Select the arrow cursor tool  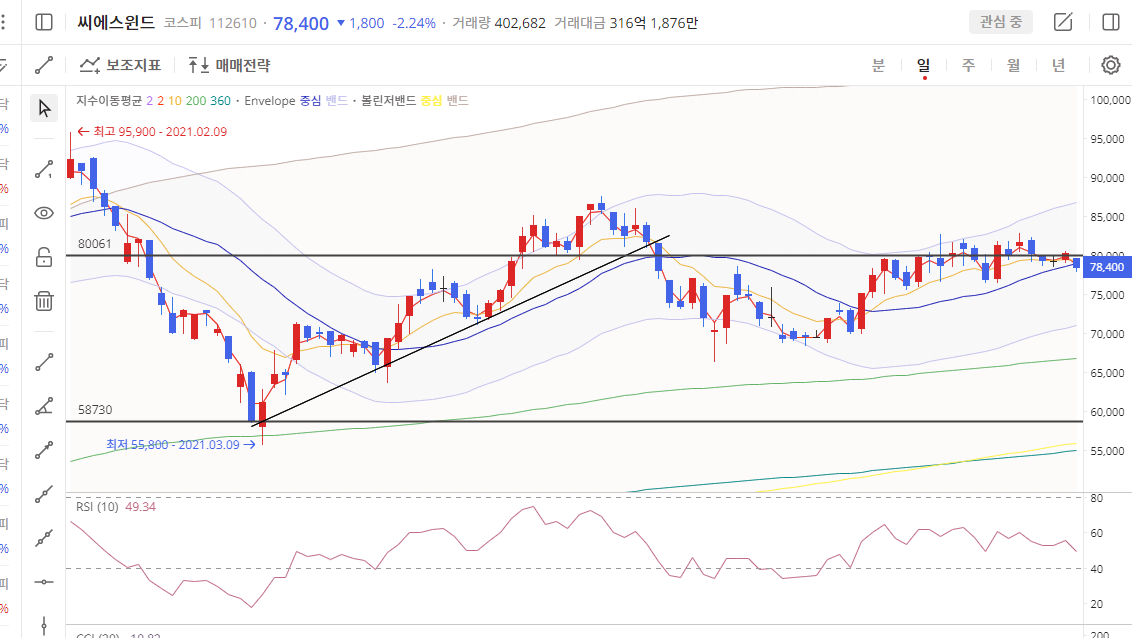point(44,108)
